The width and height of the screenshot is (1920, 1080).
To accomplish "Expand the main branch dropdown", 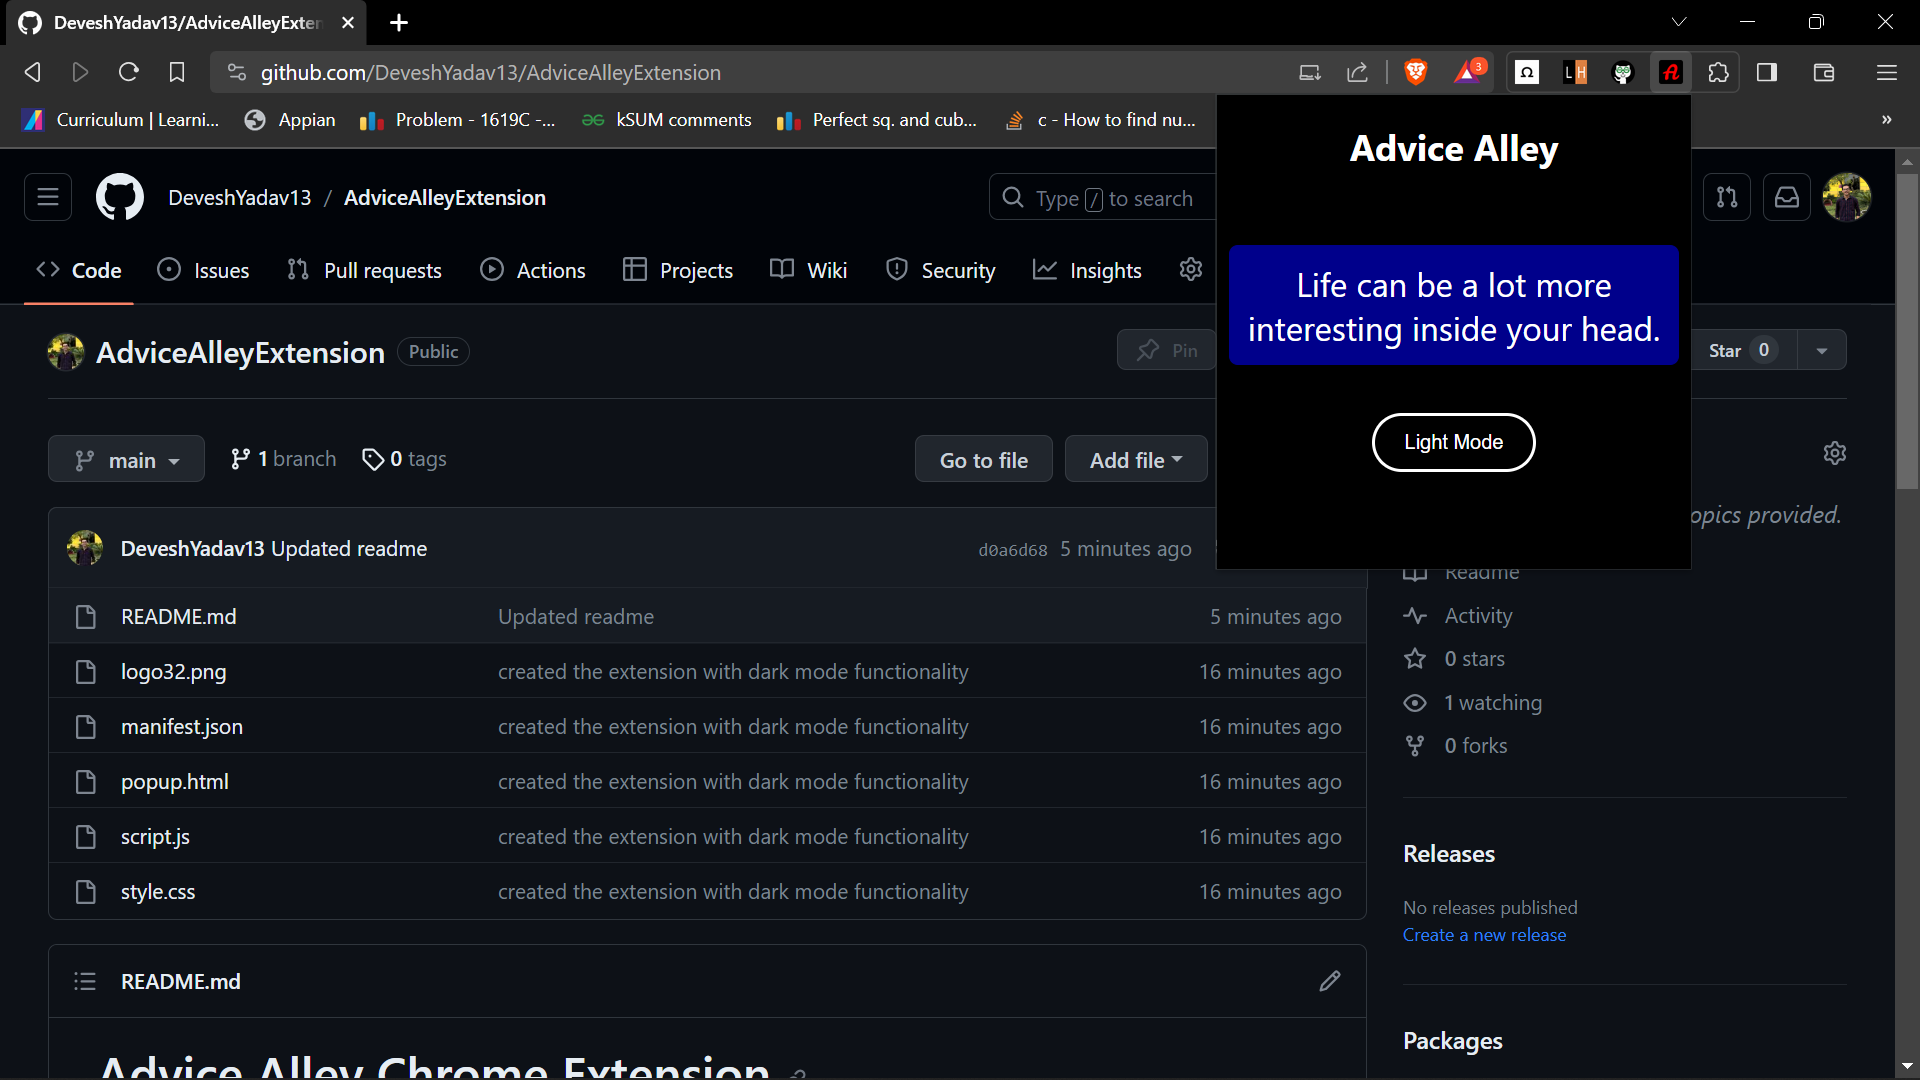I will [x=127, y=460].
